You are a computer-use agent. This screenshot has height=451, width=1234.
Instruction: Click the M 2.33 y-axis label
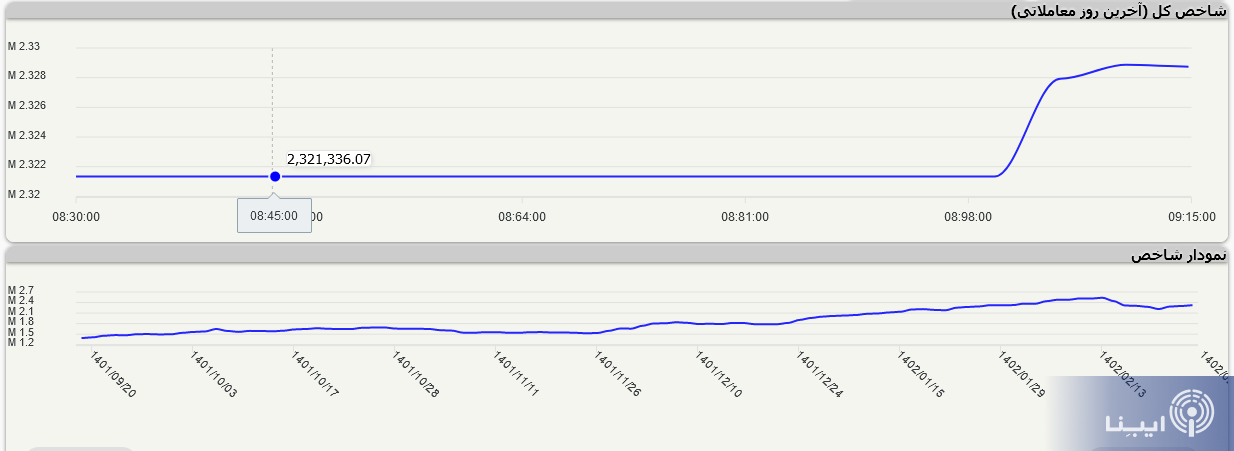tap(25, 46)
